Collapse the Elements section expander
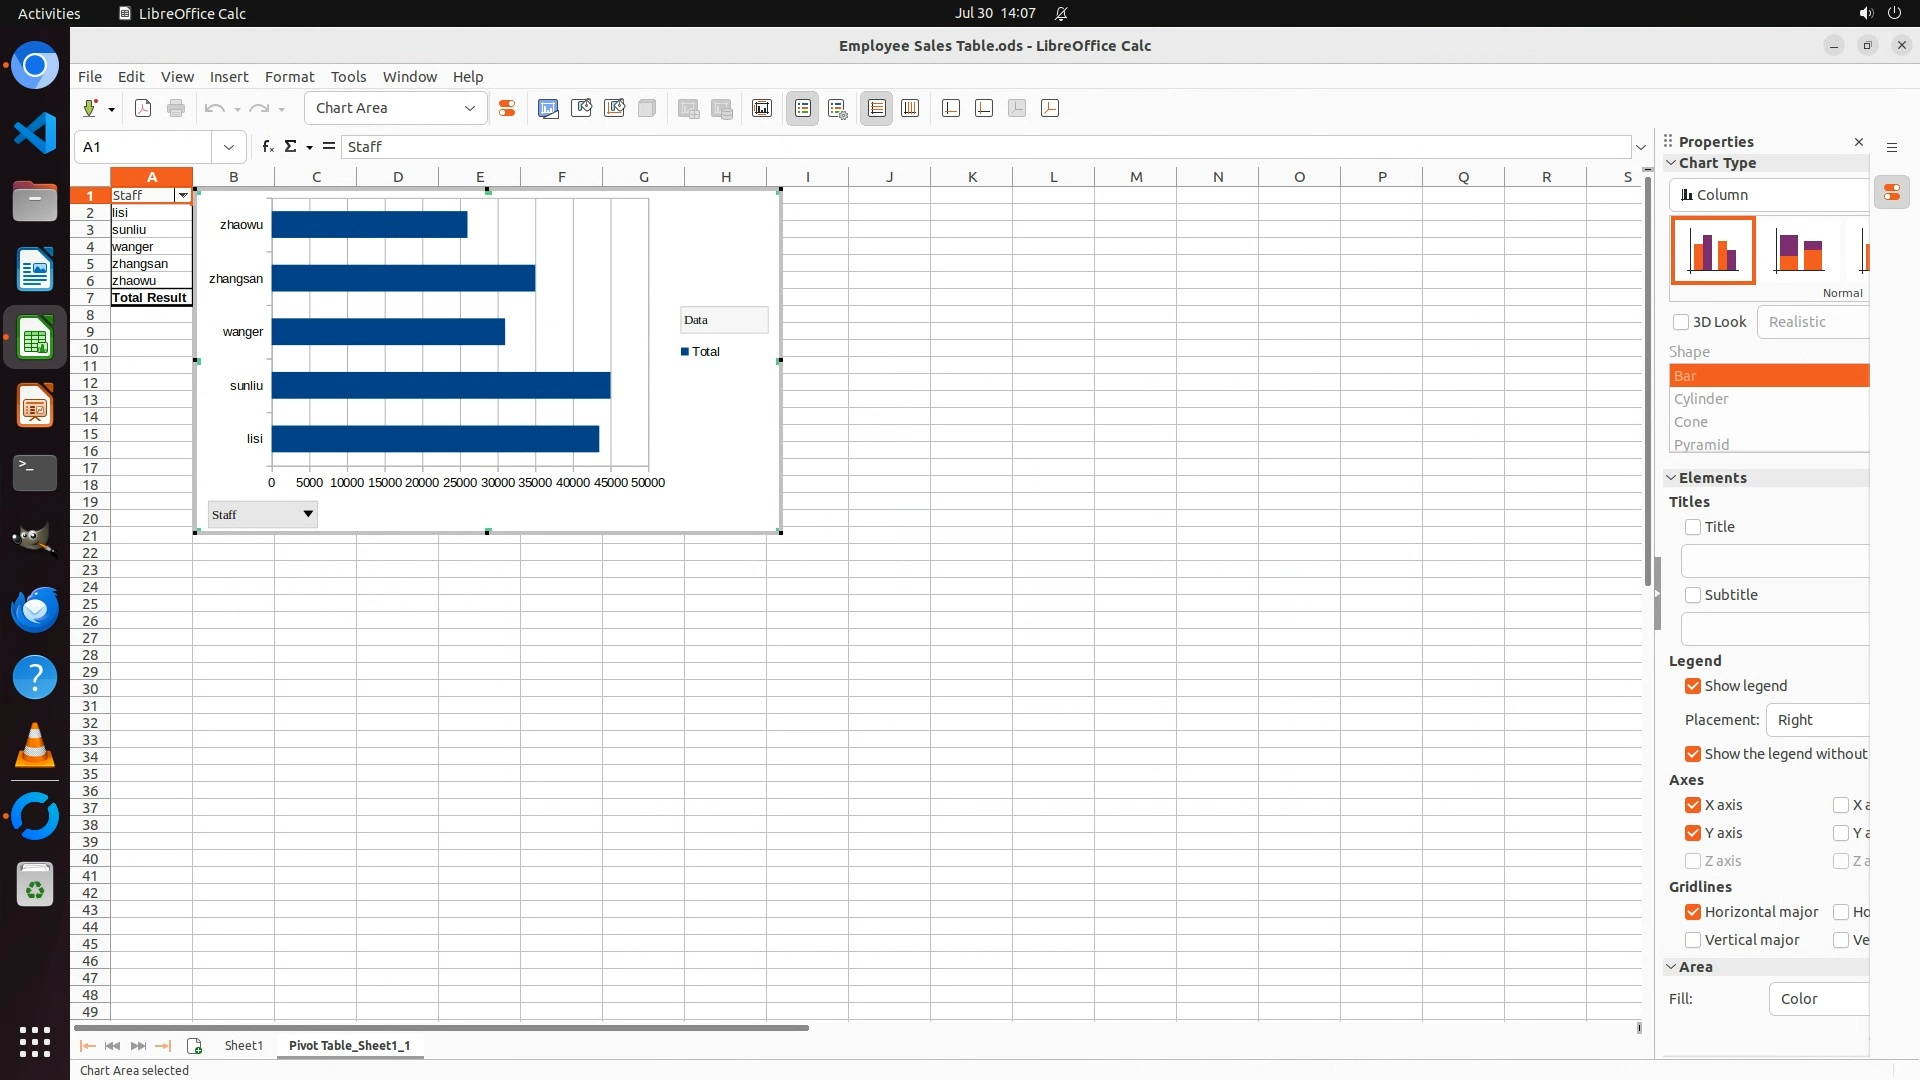Viewport: 1920px width, 1080px height. [x=1671, y=478]
